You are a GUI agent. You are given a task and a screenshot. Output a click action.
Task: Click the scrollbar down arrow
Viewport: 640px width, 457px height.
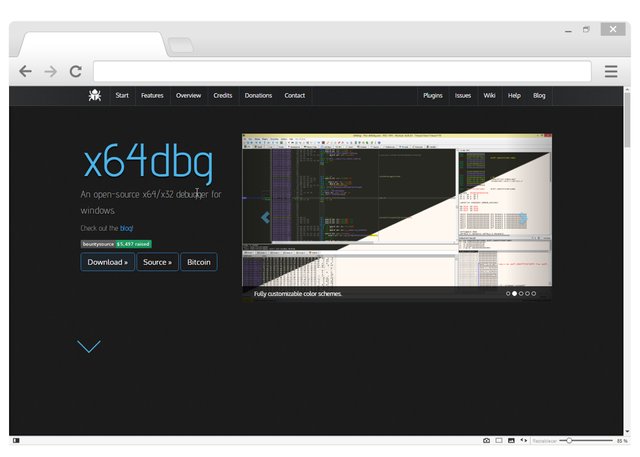click(x=627, y=432)
